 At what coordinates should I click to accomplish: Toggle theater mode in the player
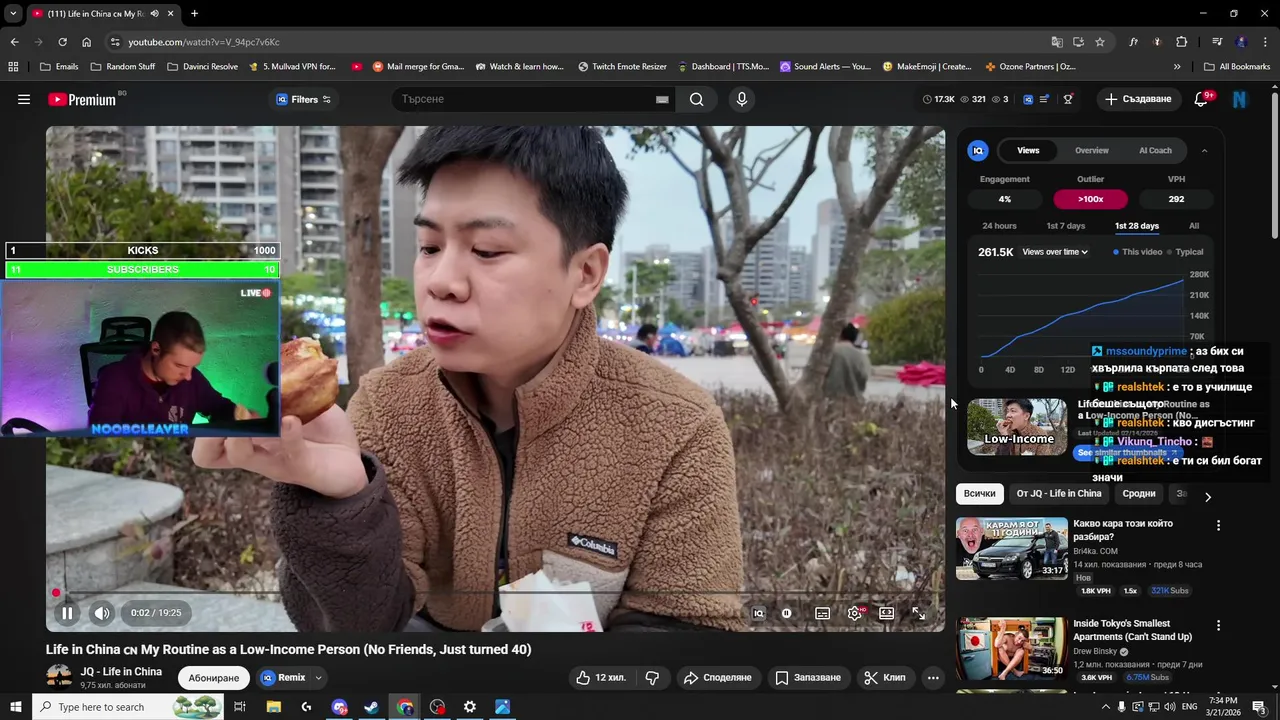tap(886, 613)
